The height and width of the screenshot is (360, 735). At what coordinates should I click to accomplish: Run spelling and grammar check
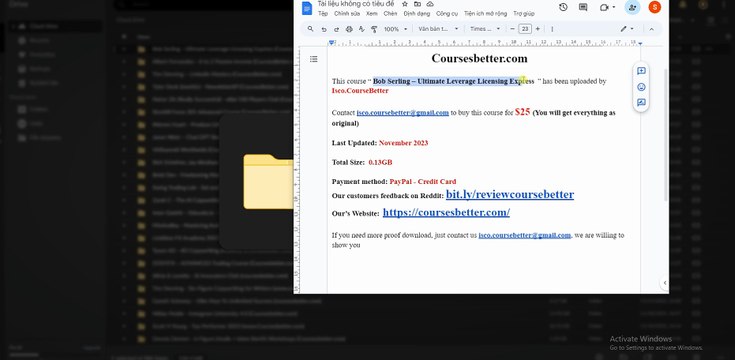tap(361, 29)
